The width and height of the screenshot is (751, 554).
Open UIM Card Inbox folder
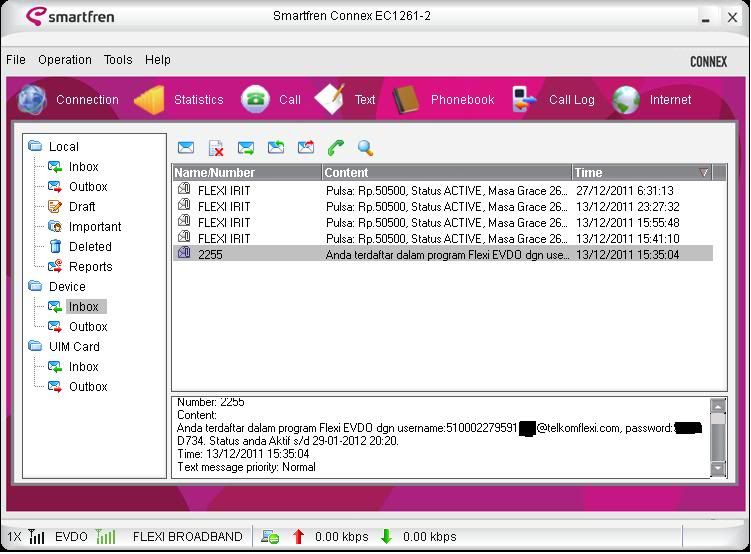83,367
